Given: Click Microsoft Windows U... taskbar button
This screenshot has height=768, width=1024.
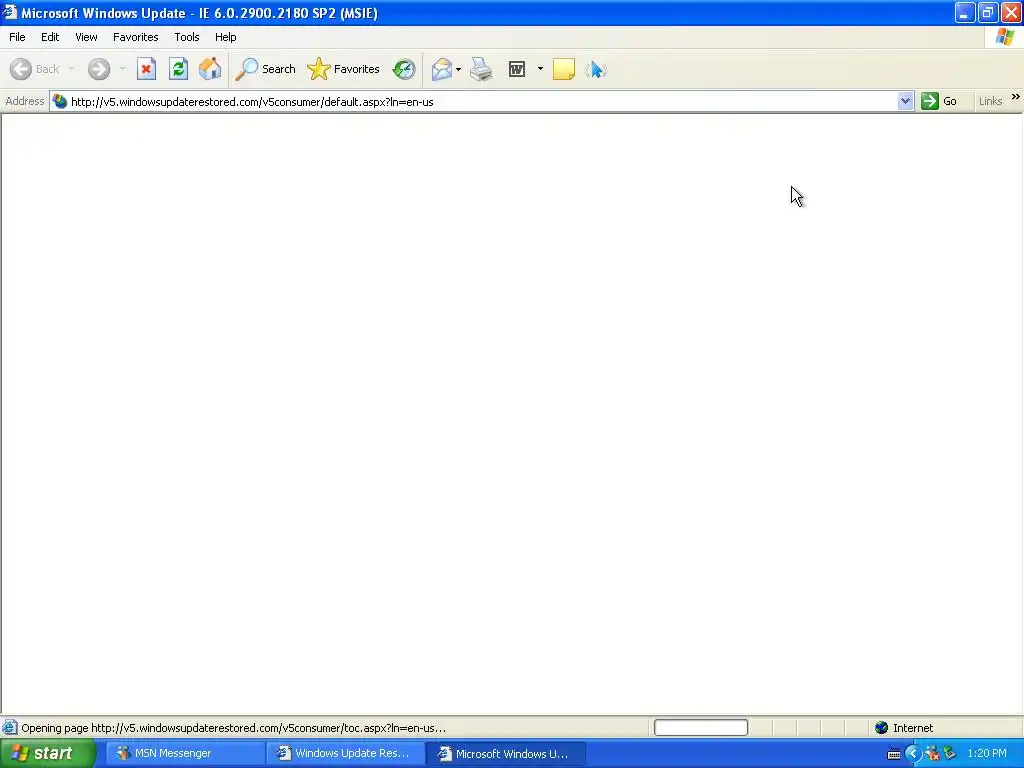Looking at the screenshot, I should [x=505, y=754].
